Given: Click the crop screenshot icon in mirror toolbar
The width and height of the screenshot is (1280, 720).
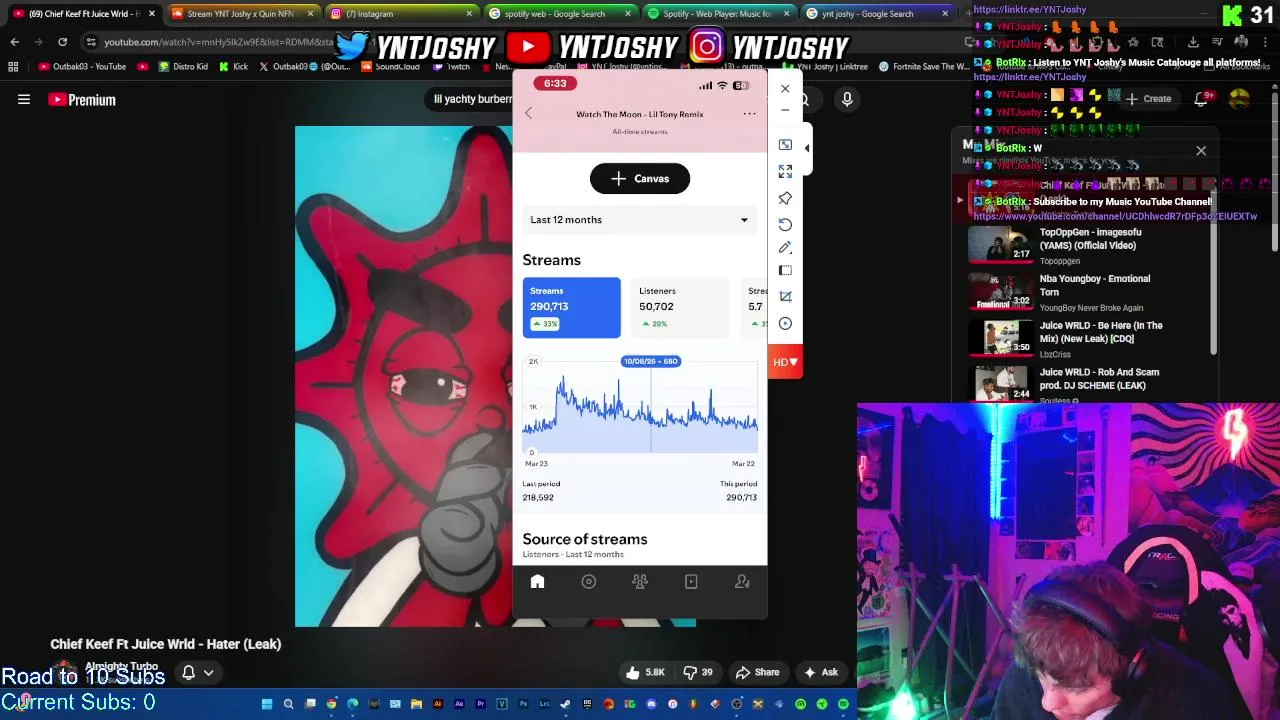Looking at the screenshot, I should click(x=785, y=297).
